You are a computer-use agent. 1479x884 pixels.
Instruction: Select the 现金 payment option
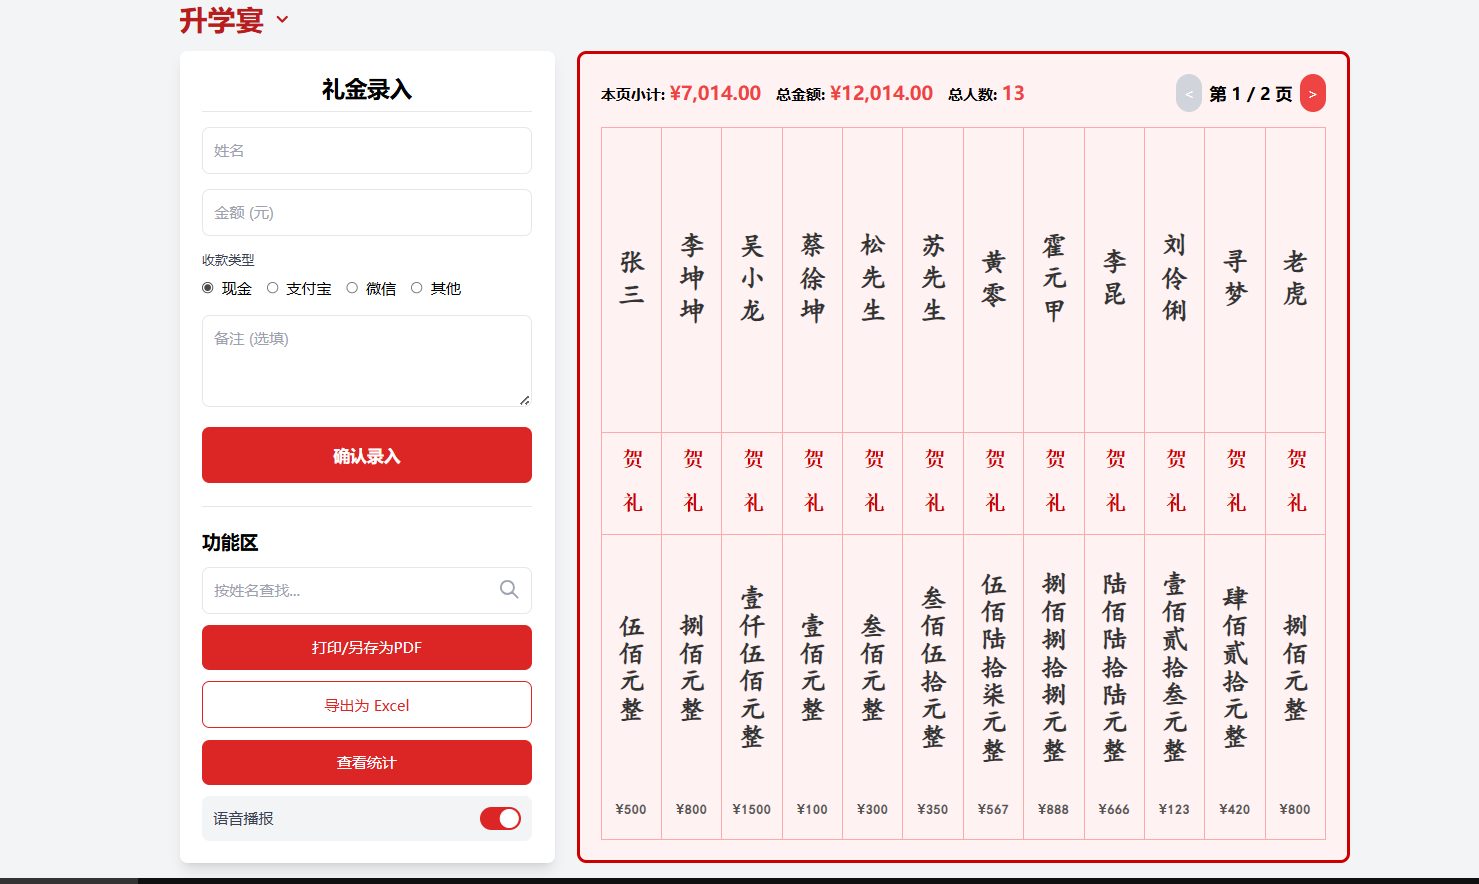pyautogui.click(x=208, y=288)
